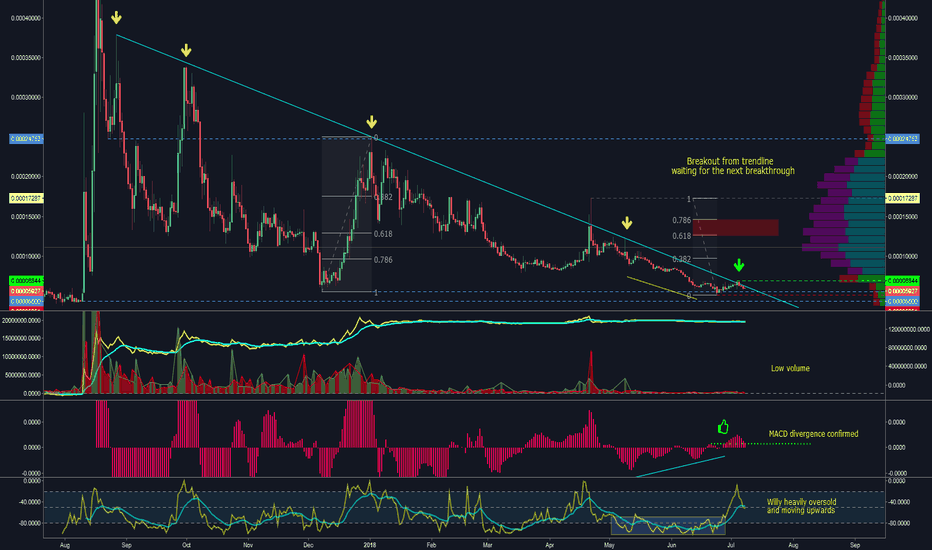The image size is (932, 550).
Task: Click the red 0.00005927 label on left axis
Action: (26, 291)
